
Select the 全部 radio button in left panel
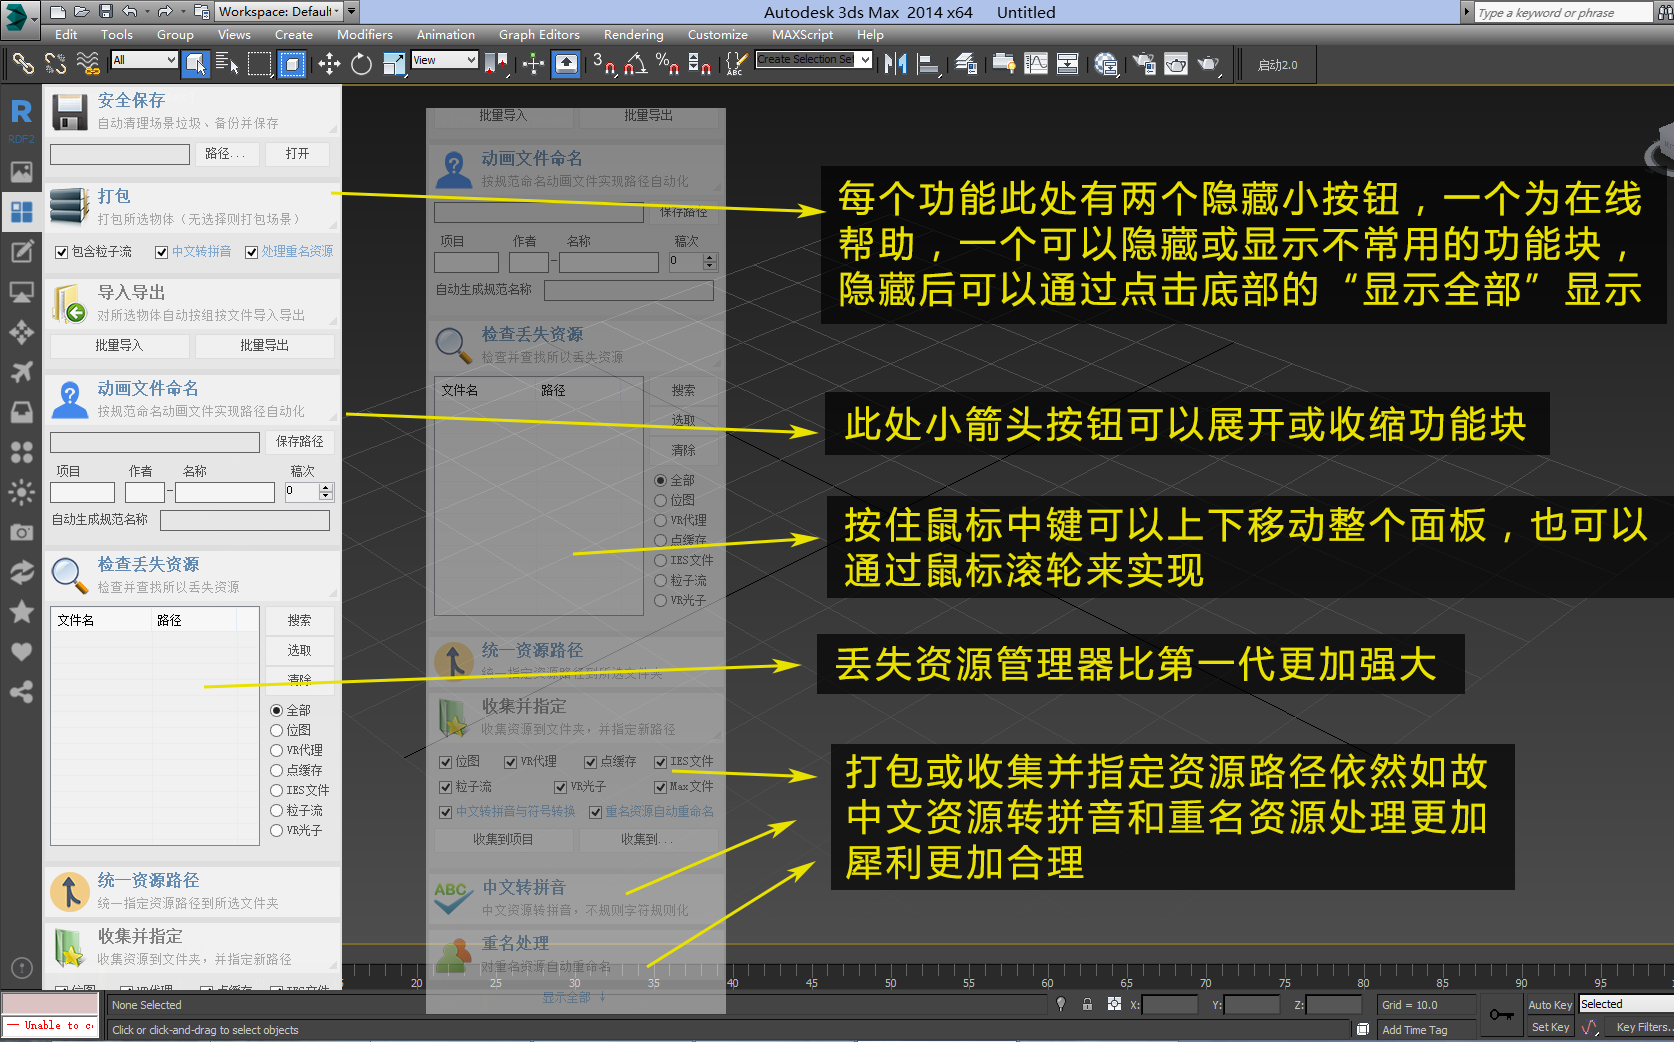[277, 710]
